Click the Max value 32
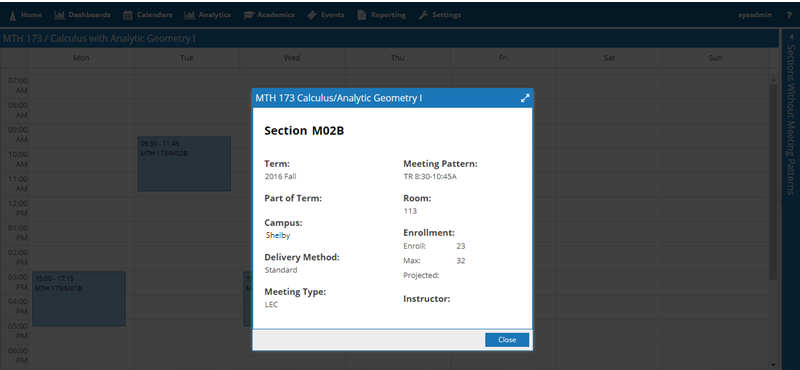The height and width of the screenshot is (370, 800). coord(461,261)
